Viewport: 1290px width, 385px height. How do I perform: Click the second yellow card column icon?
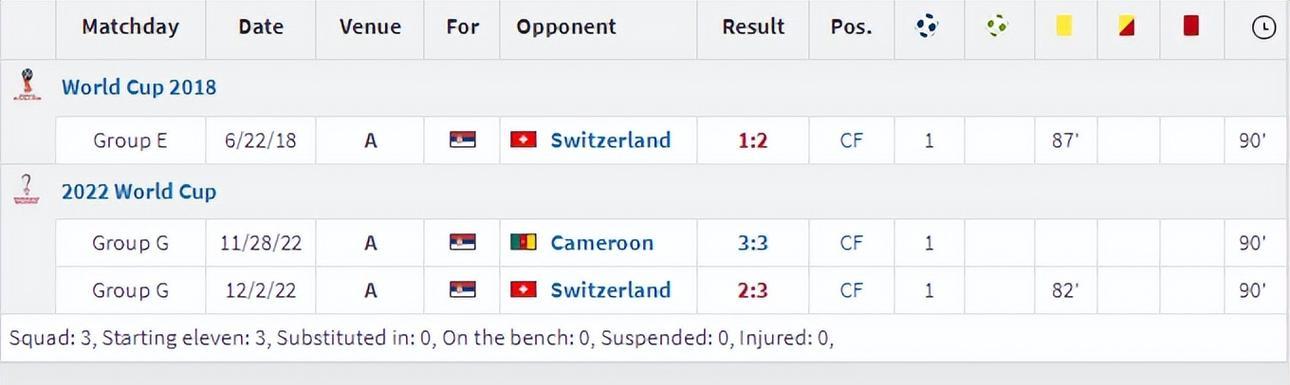1126,26
